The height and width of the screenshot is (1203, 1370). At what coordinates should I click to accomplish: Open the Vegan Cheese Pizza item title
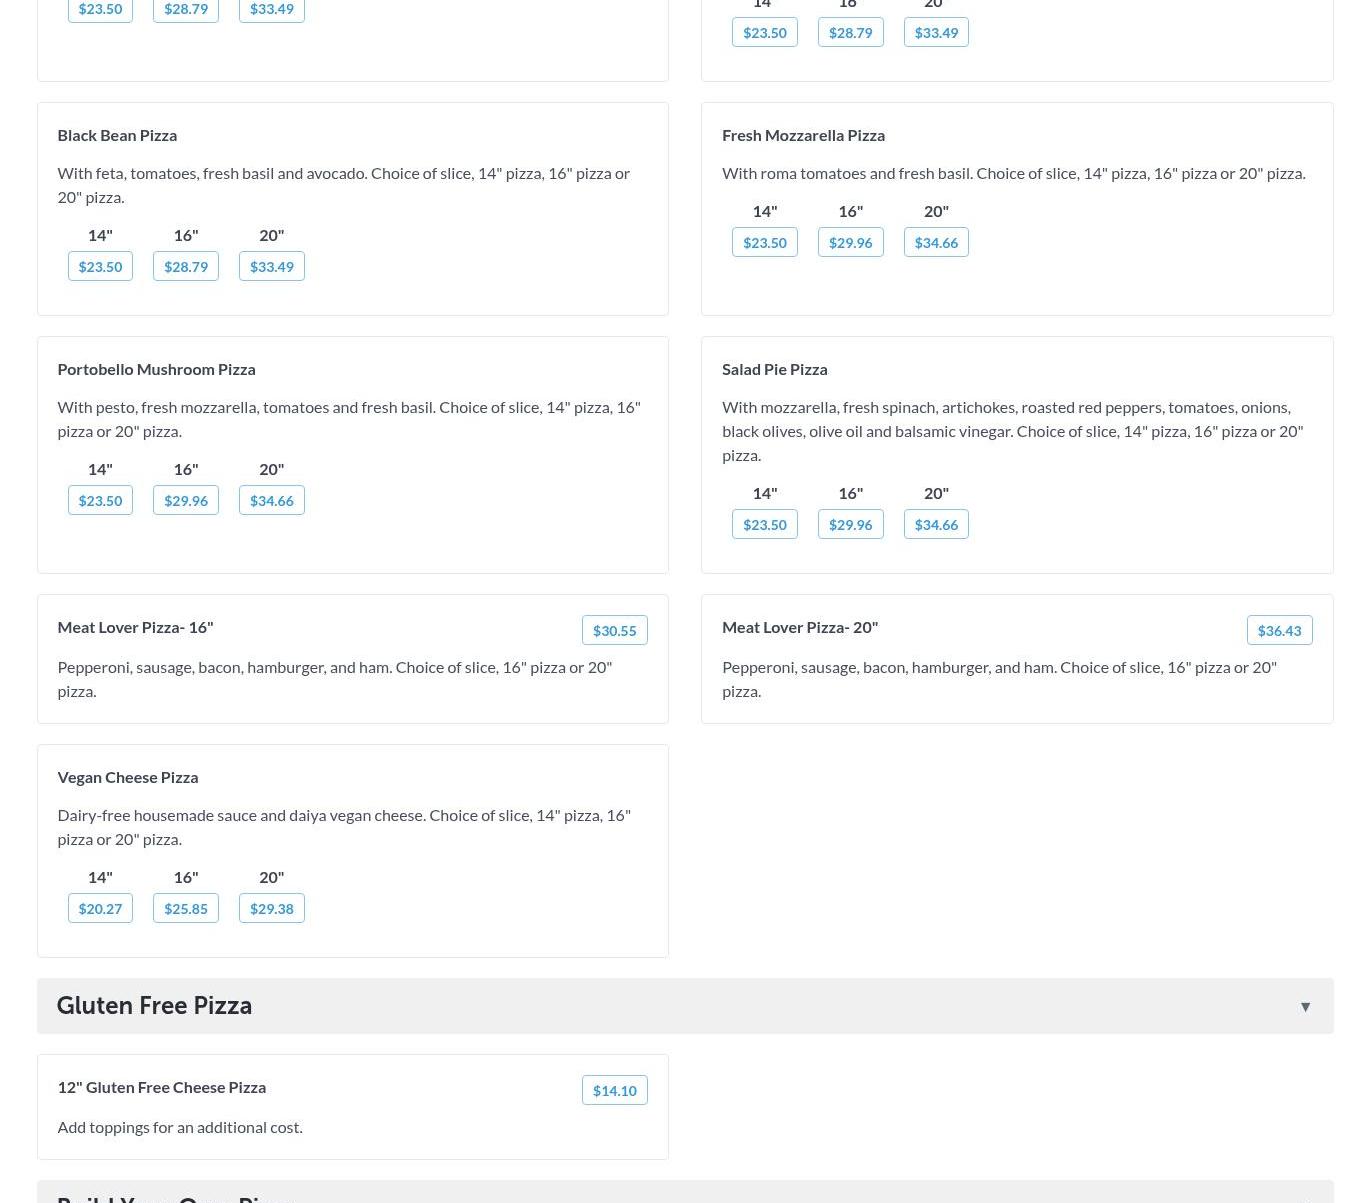(x=127, y=777)
